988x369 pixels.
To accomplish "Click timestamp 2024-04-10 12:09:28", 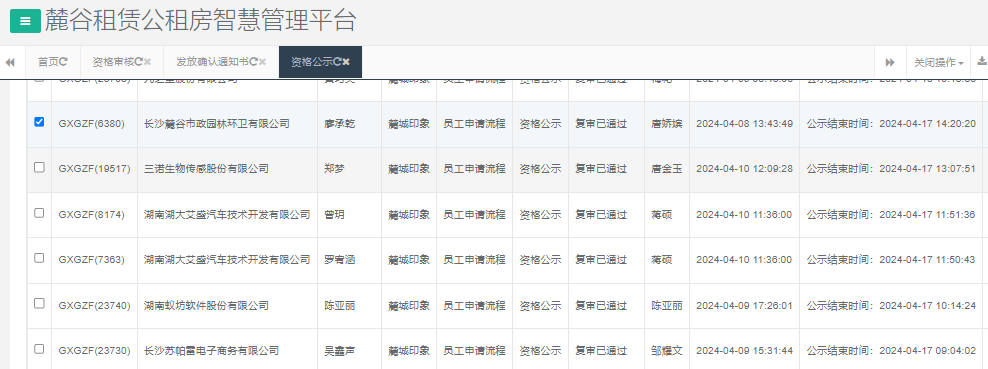I will click(x=744, y=169).
